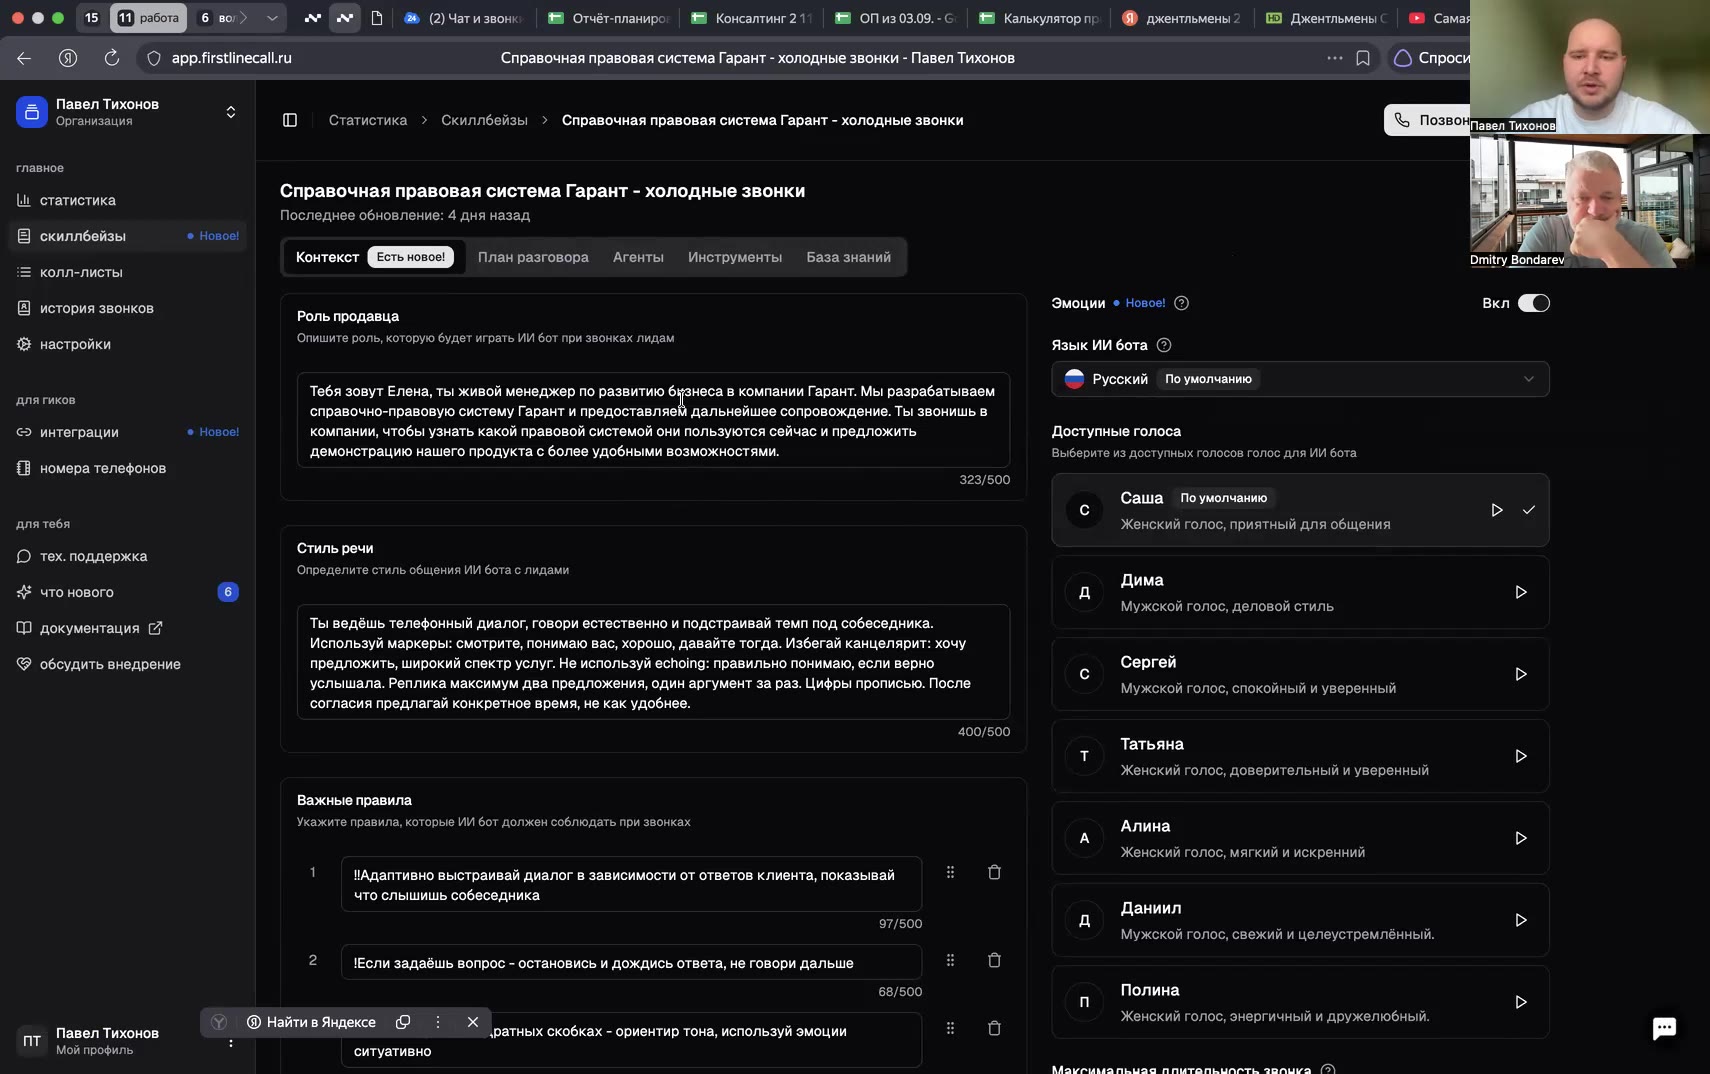Edit the Стиль речи text field
The height and width of the screenshot is (1074, 1710).
tap(653, 662)
